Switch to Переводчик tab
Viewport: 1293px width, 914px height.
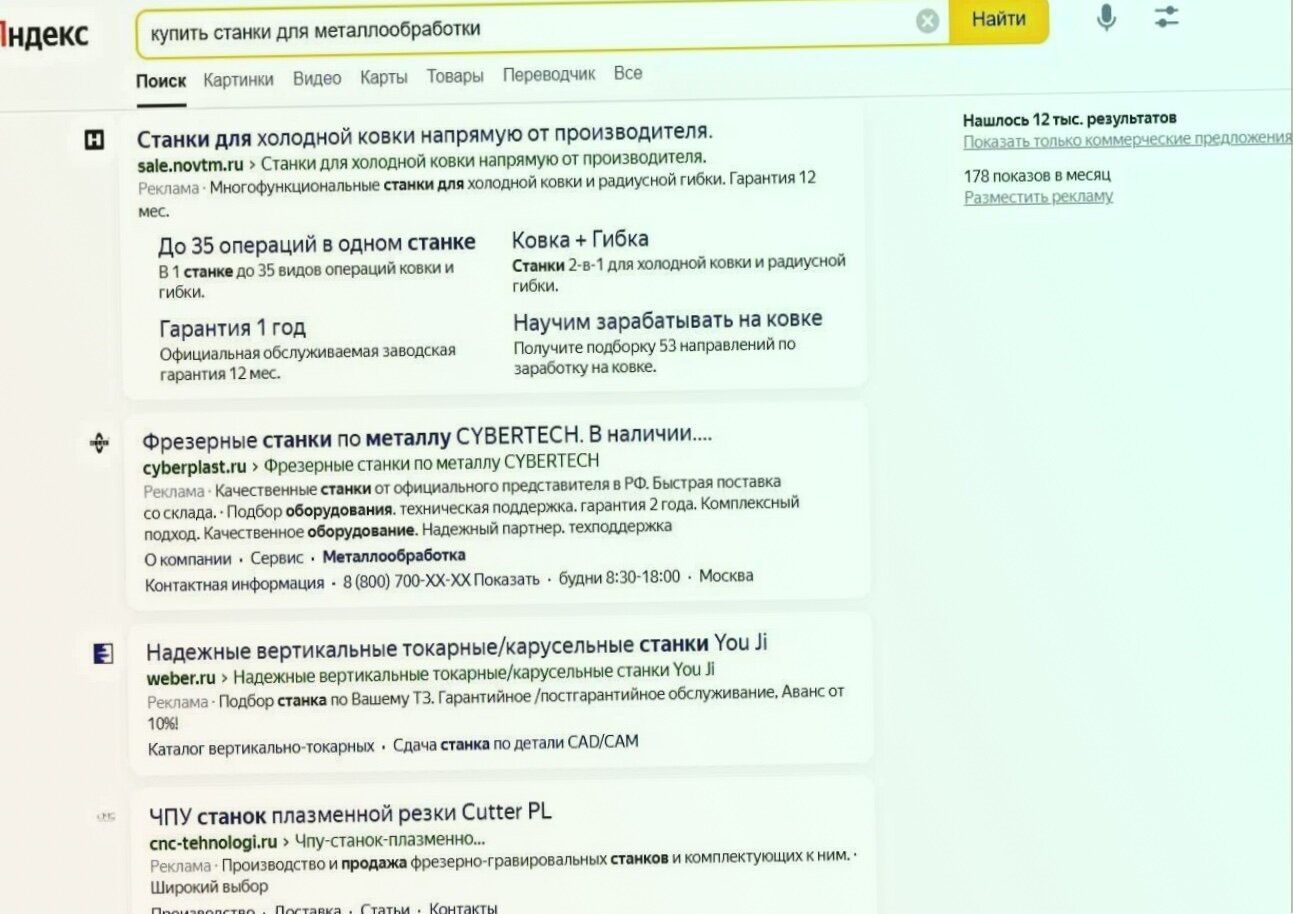(x=549, y=74)
